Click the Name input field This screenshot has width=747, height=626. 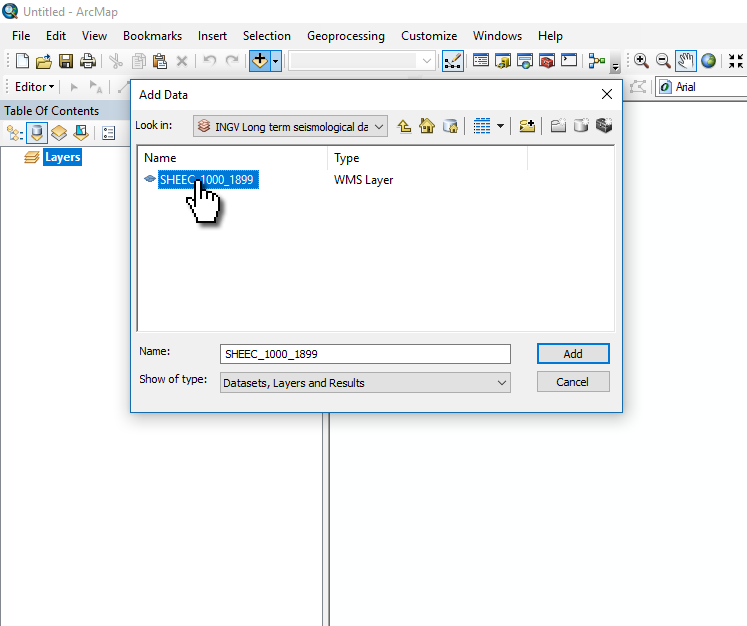click(365, 354)
